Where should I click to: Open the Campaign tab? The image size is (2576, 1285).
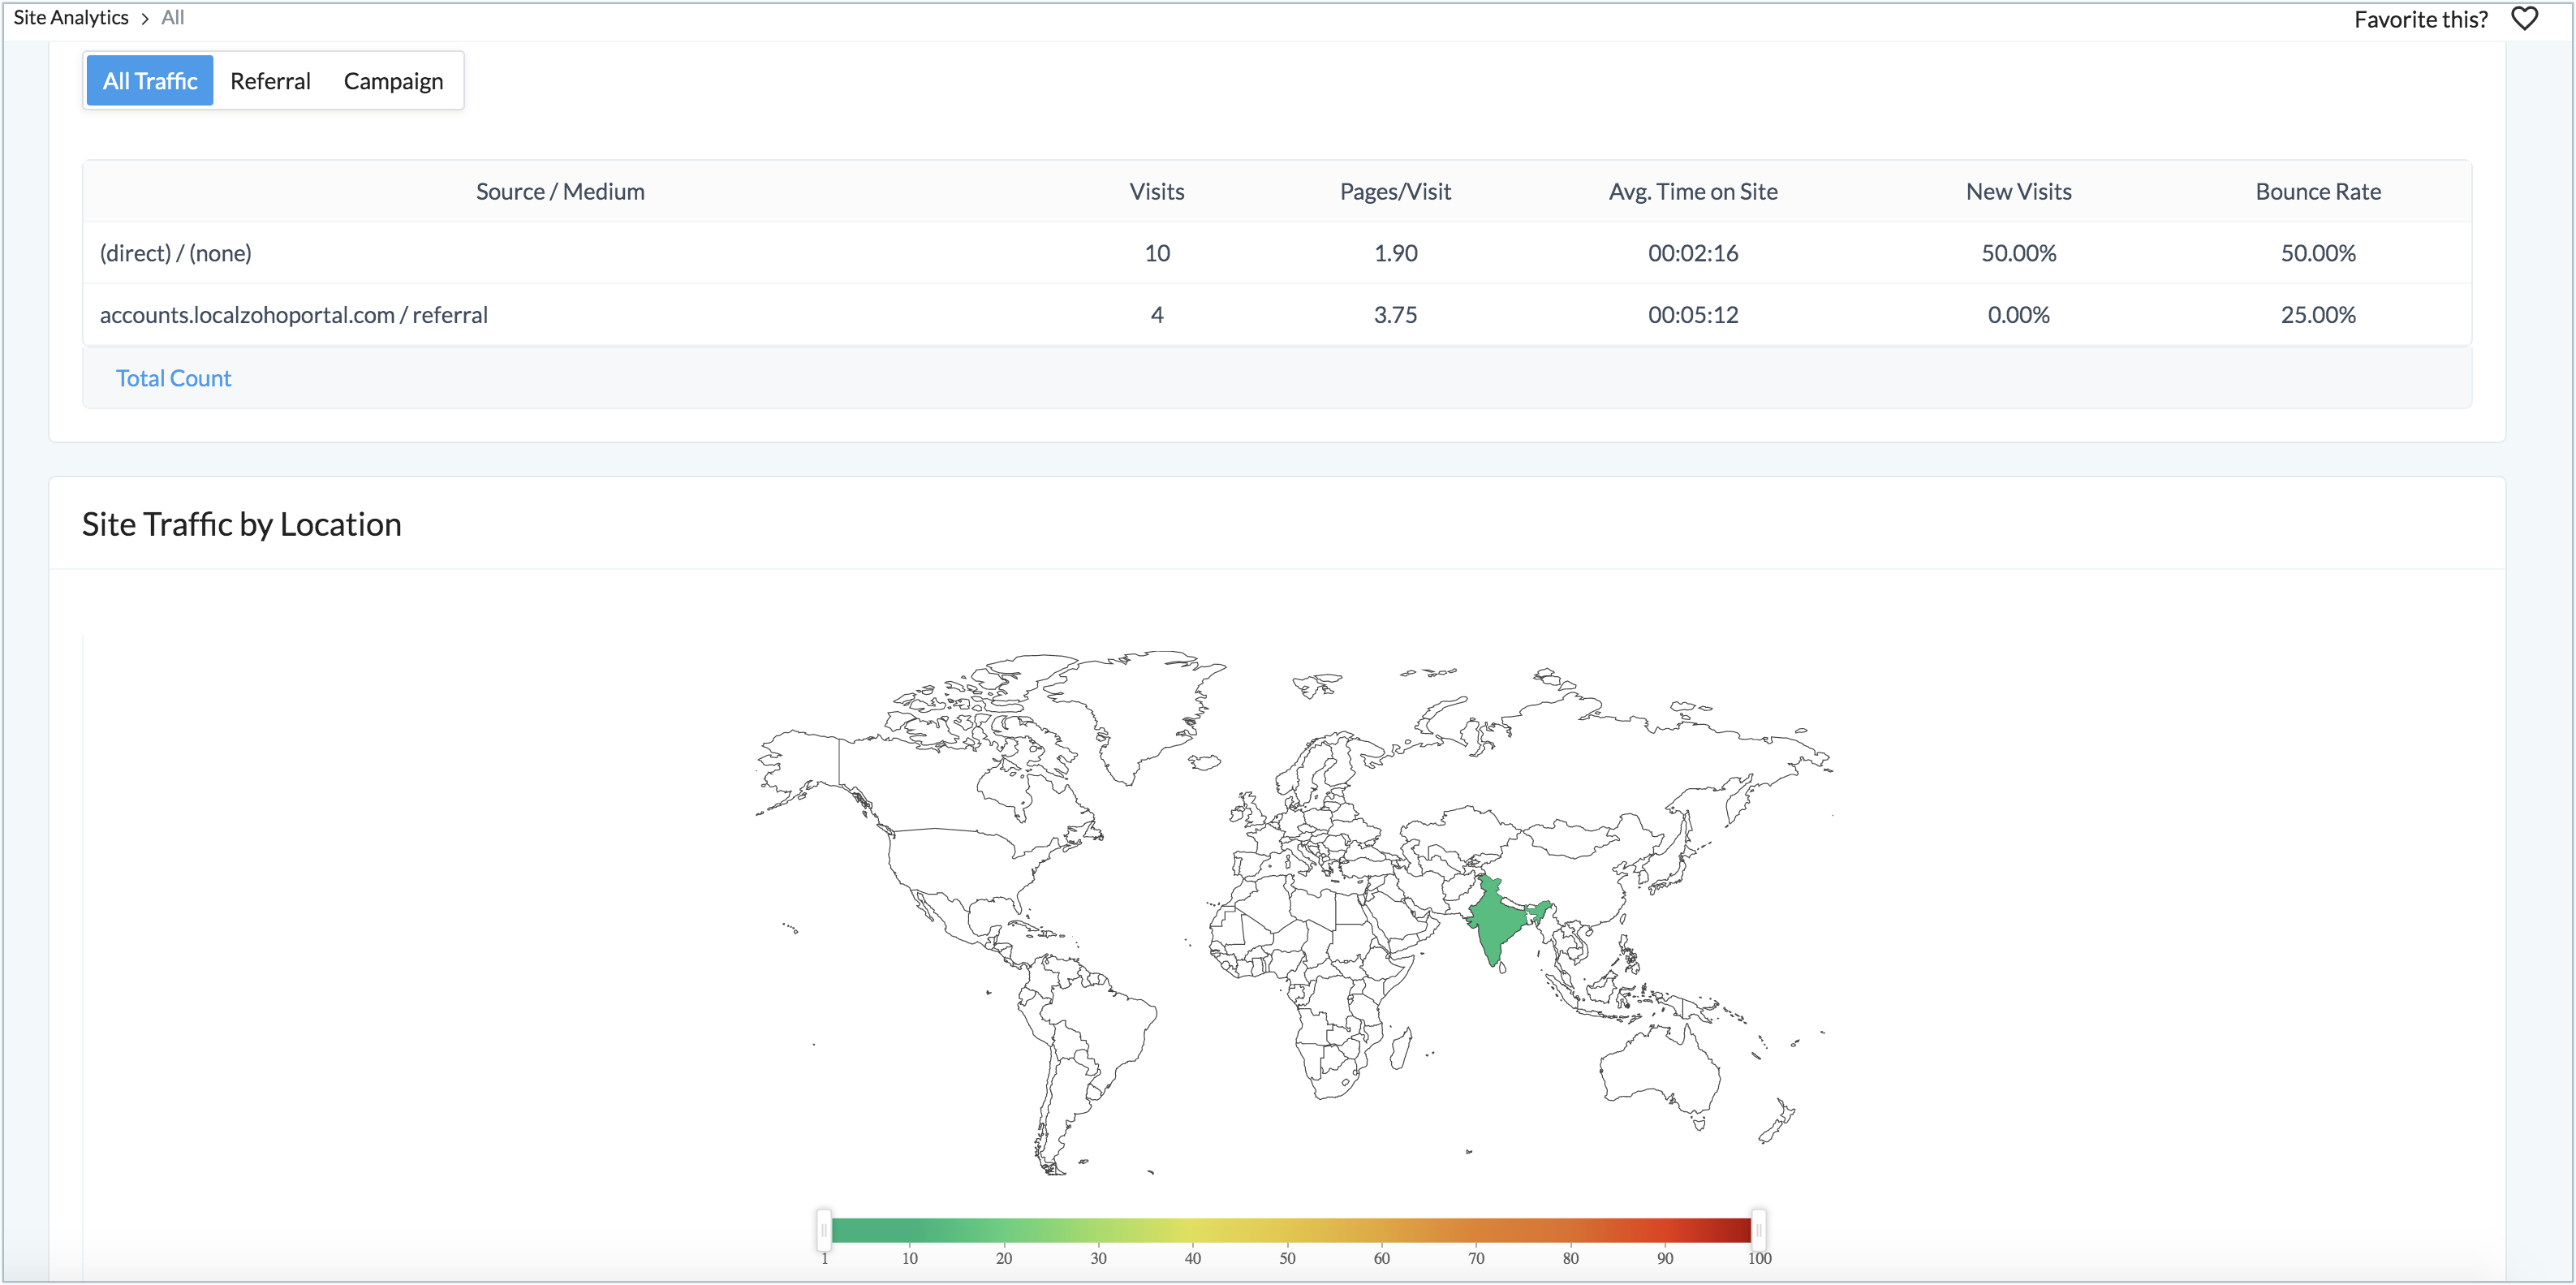coord(393,81)
